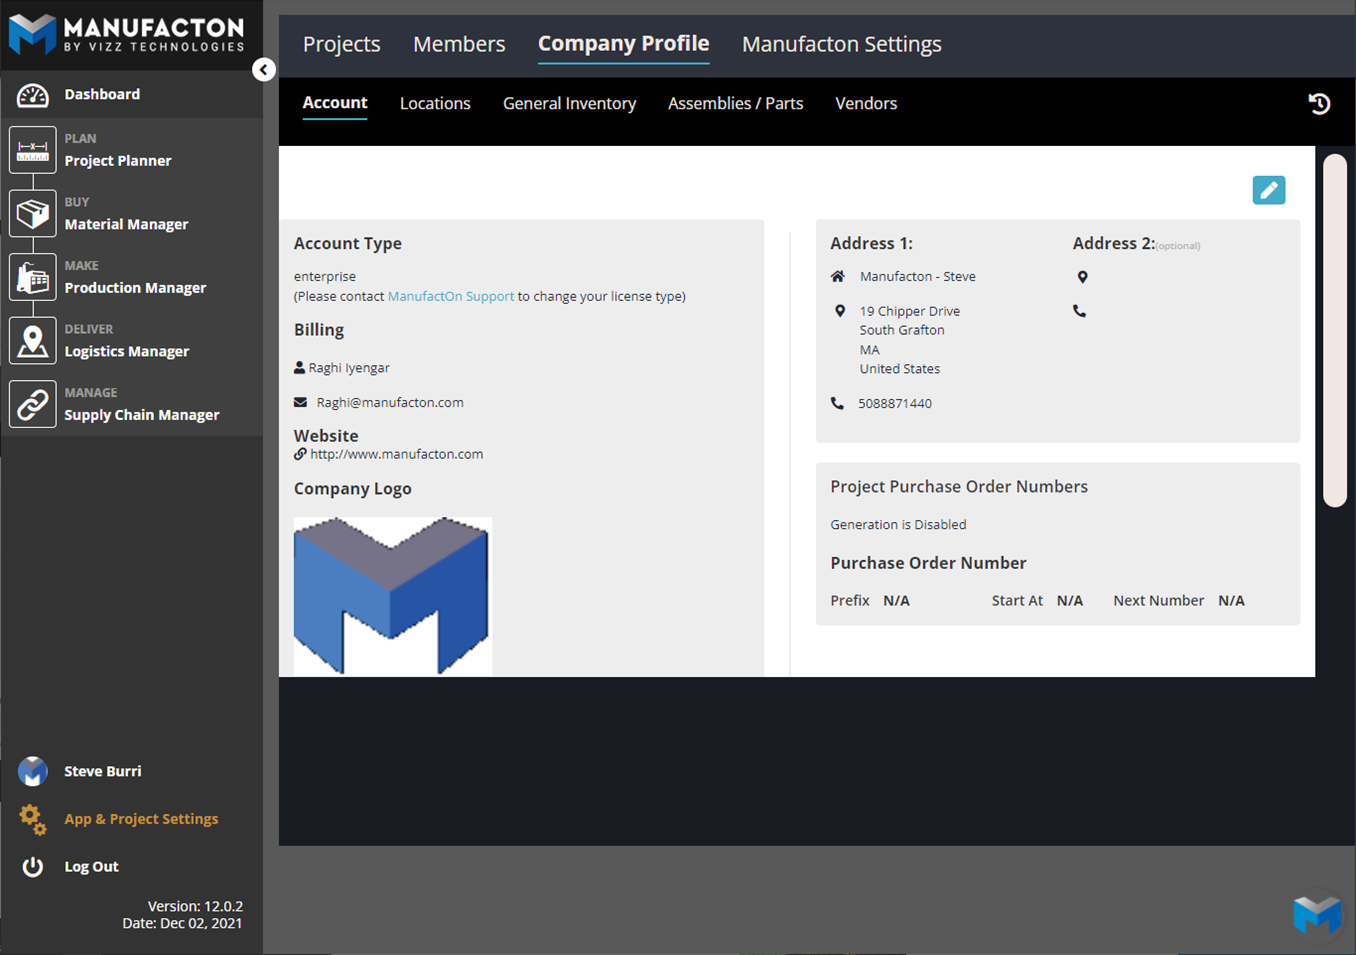Open Material Manager box icon
1356x955 pixels.
32,214
